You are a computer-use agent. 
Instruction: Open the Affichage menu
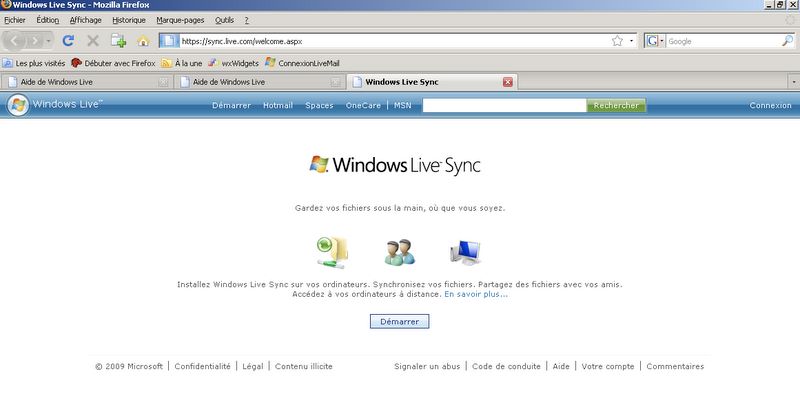click(x=86, y=20)
